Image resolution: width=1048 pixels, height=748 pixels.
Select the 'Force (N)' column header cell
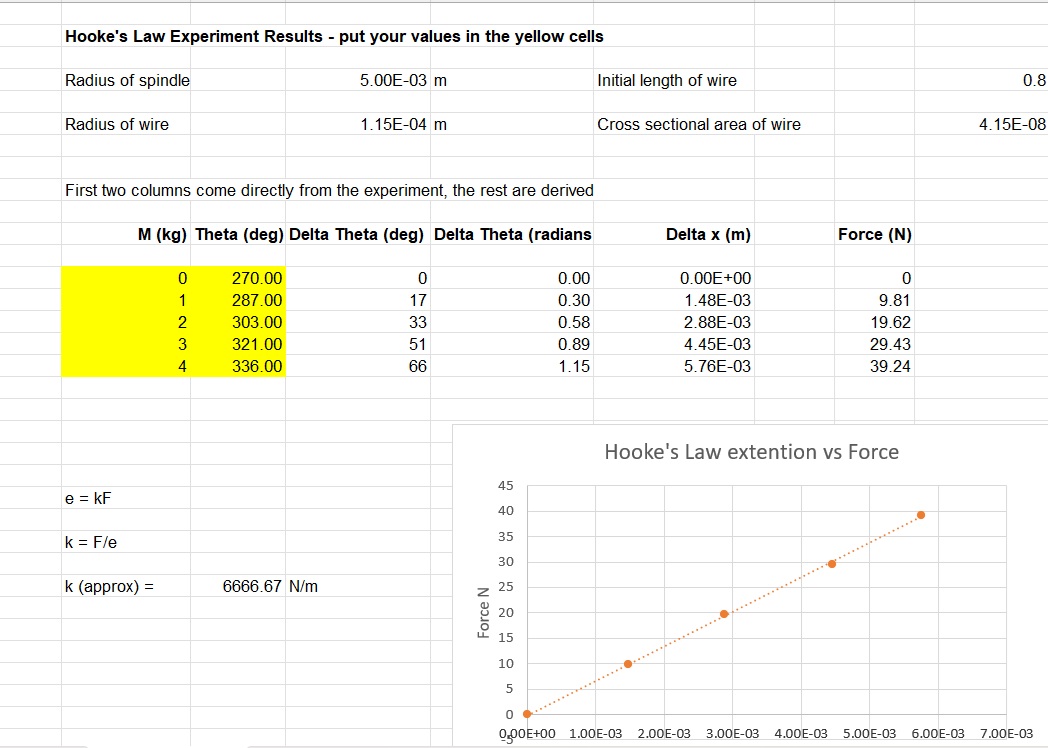point(874,234)
